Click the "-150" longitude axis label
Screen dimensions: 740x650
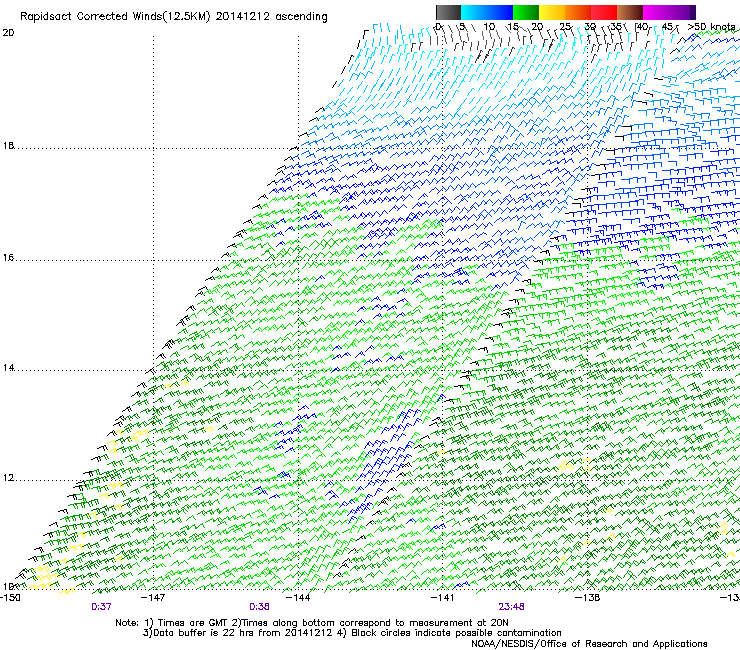pyautogui.click(x=10, y=598)
